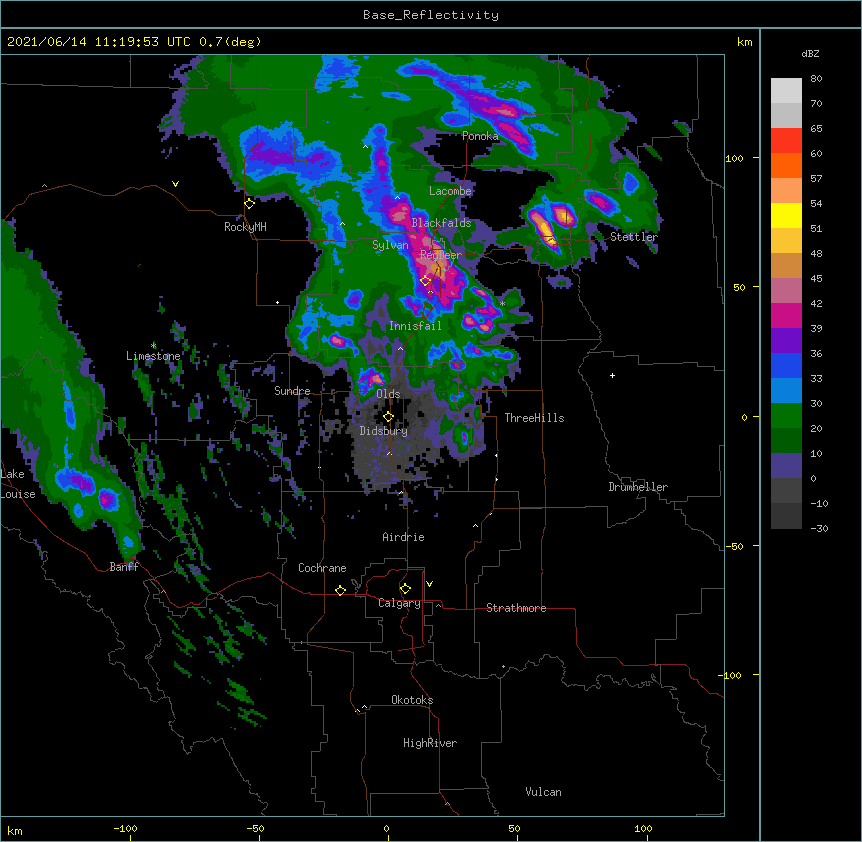
Task: Click the dBZ legend heading
Action: click(x=810, y=53)
